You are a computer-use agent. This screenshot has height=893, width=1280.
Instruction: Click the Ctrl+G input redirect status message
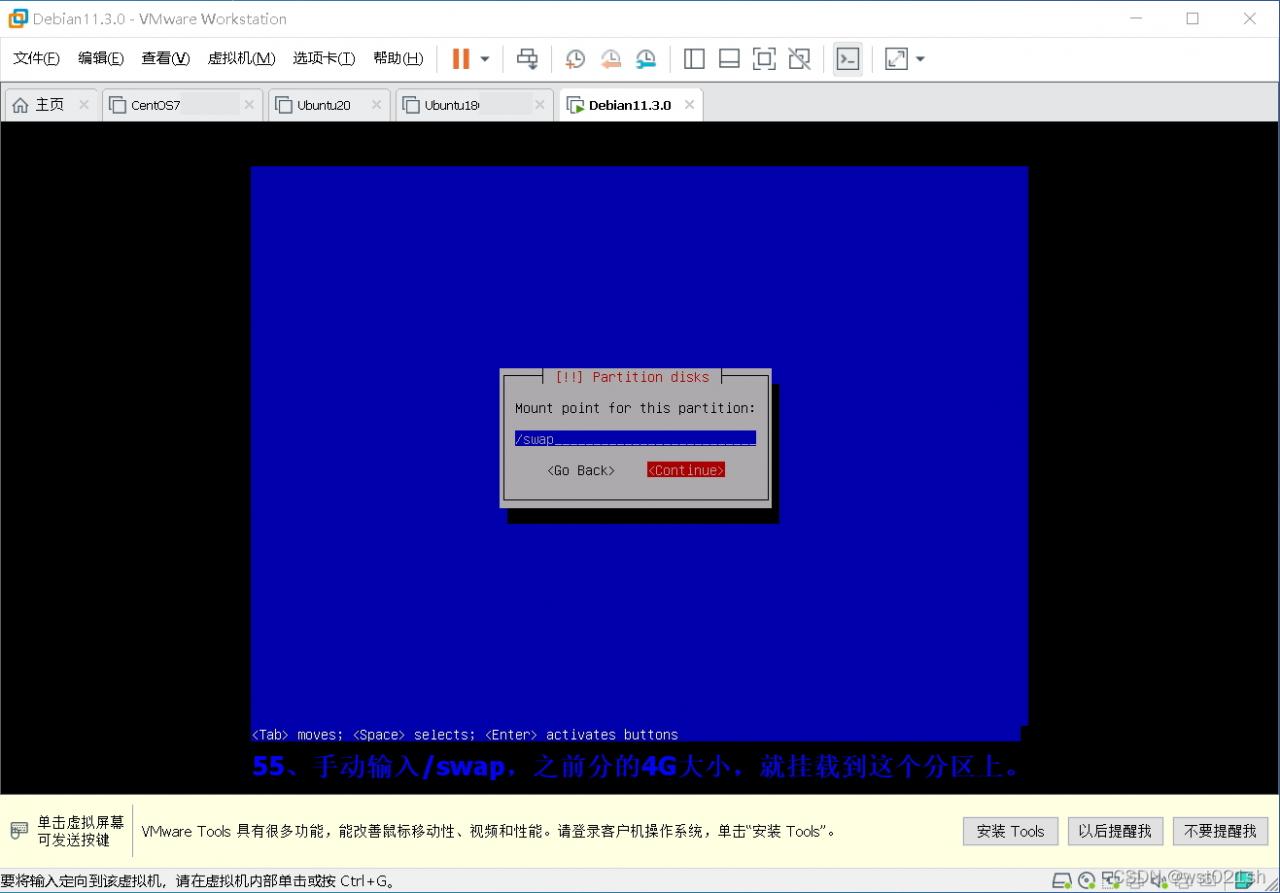tap(198, 881)
